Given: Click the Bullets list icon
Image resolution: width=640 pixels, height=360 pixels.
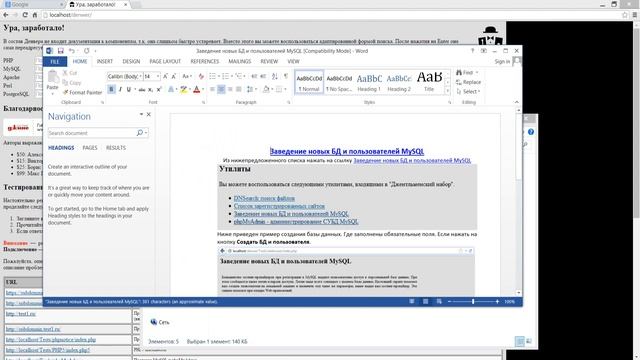Looking at the screenshot, I should point(212,76).
